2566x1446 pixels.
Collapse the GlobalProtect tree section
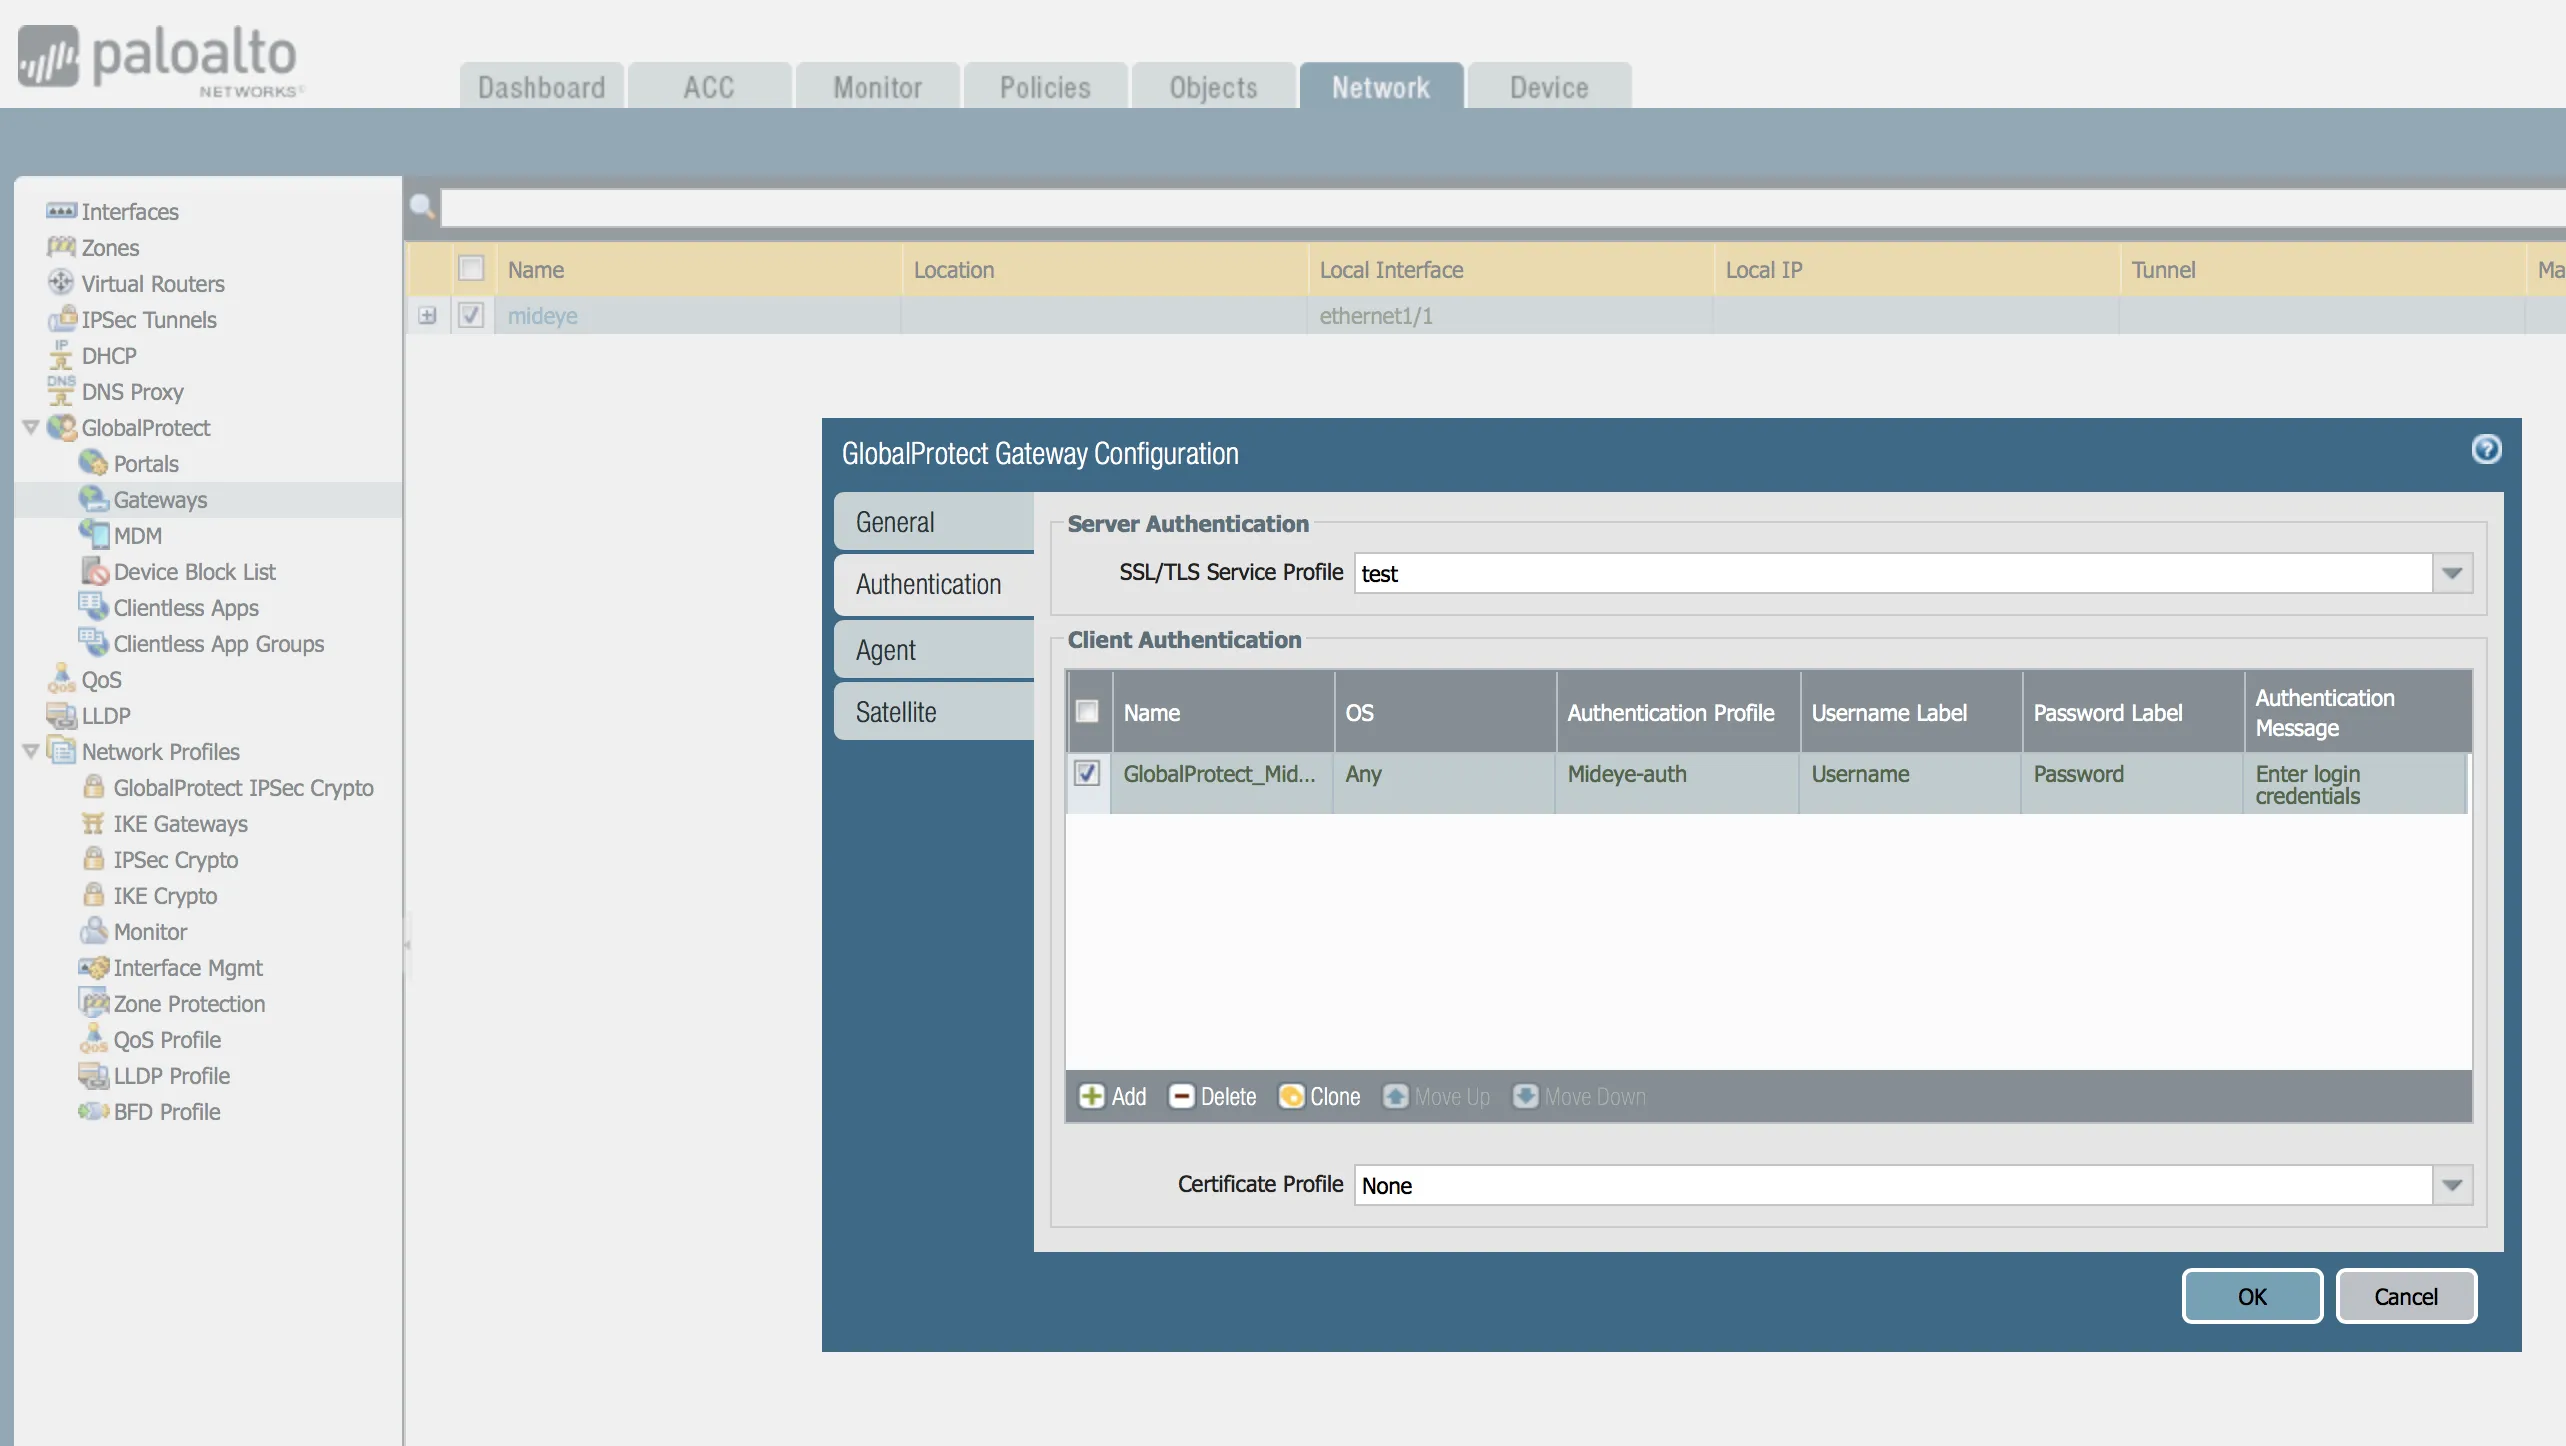point(30,428)
